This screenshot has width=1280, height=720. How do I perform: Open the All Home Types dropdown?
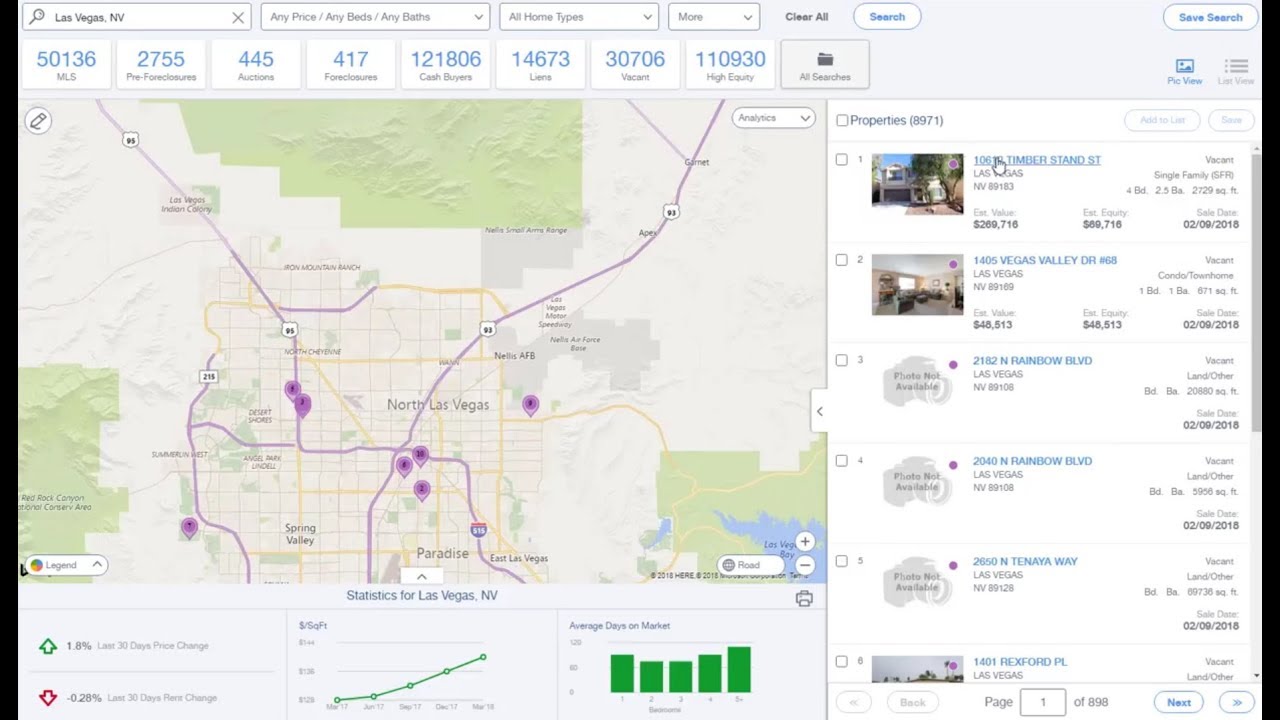tap(579, 17)
